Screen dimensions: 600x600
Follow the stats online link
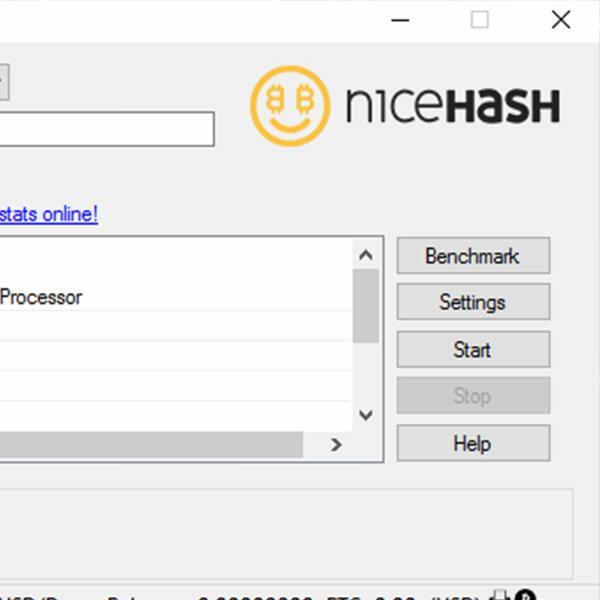coord(49,214)
